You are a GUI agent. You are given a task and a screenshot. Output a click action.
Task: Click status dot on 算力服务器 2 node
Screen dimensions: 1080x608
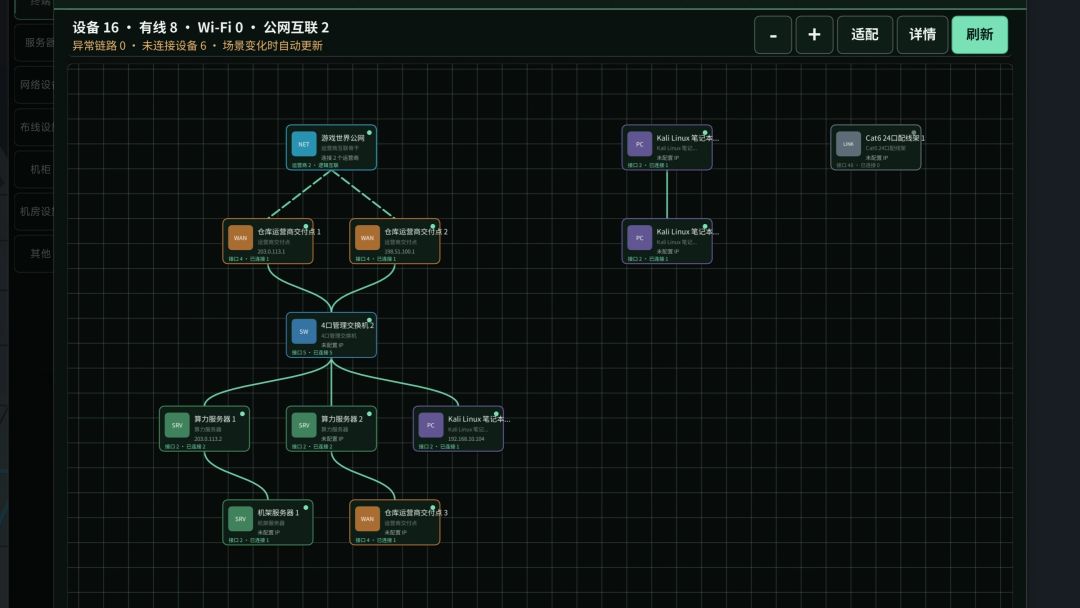coord(369,414)
